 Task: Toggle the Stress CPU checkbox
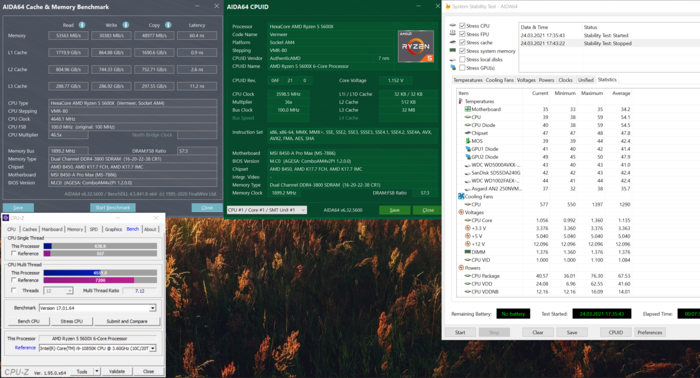click(x=462, y=25)
